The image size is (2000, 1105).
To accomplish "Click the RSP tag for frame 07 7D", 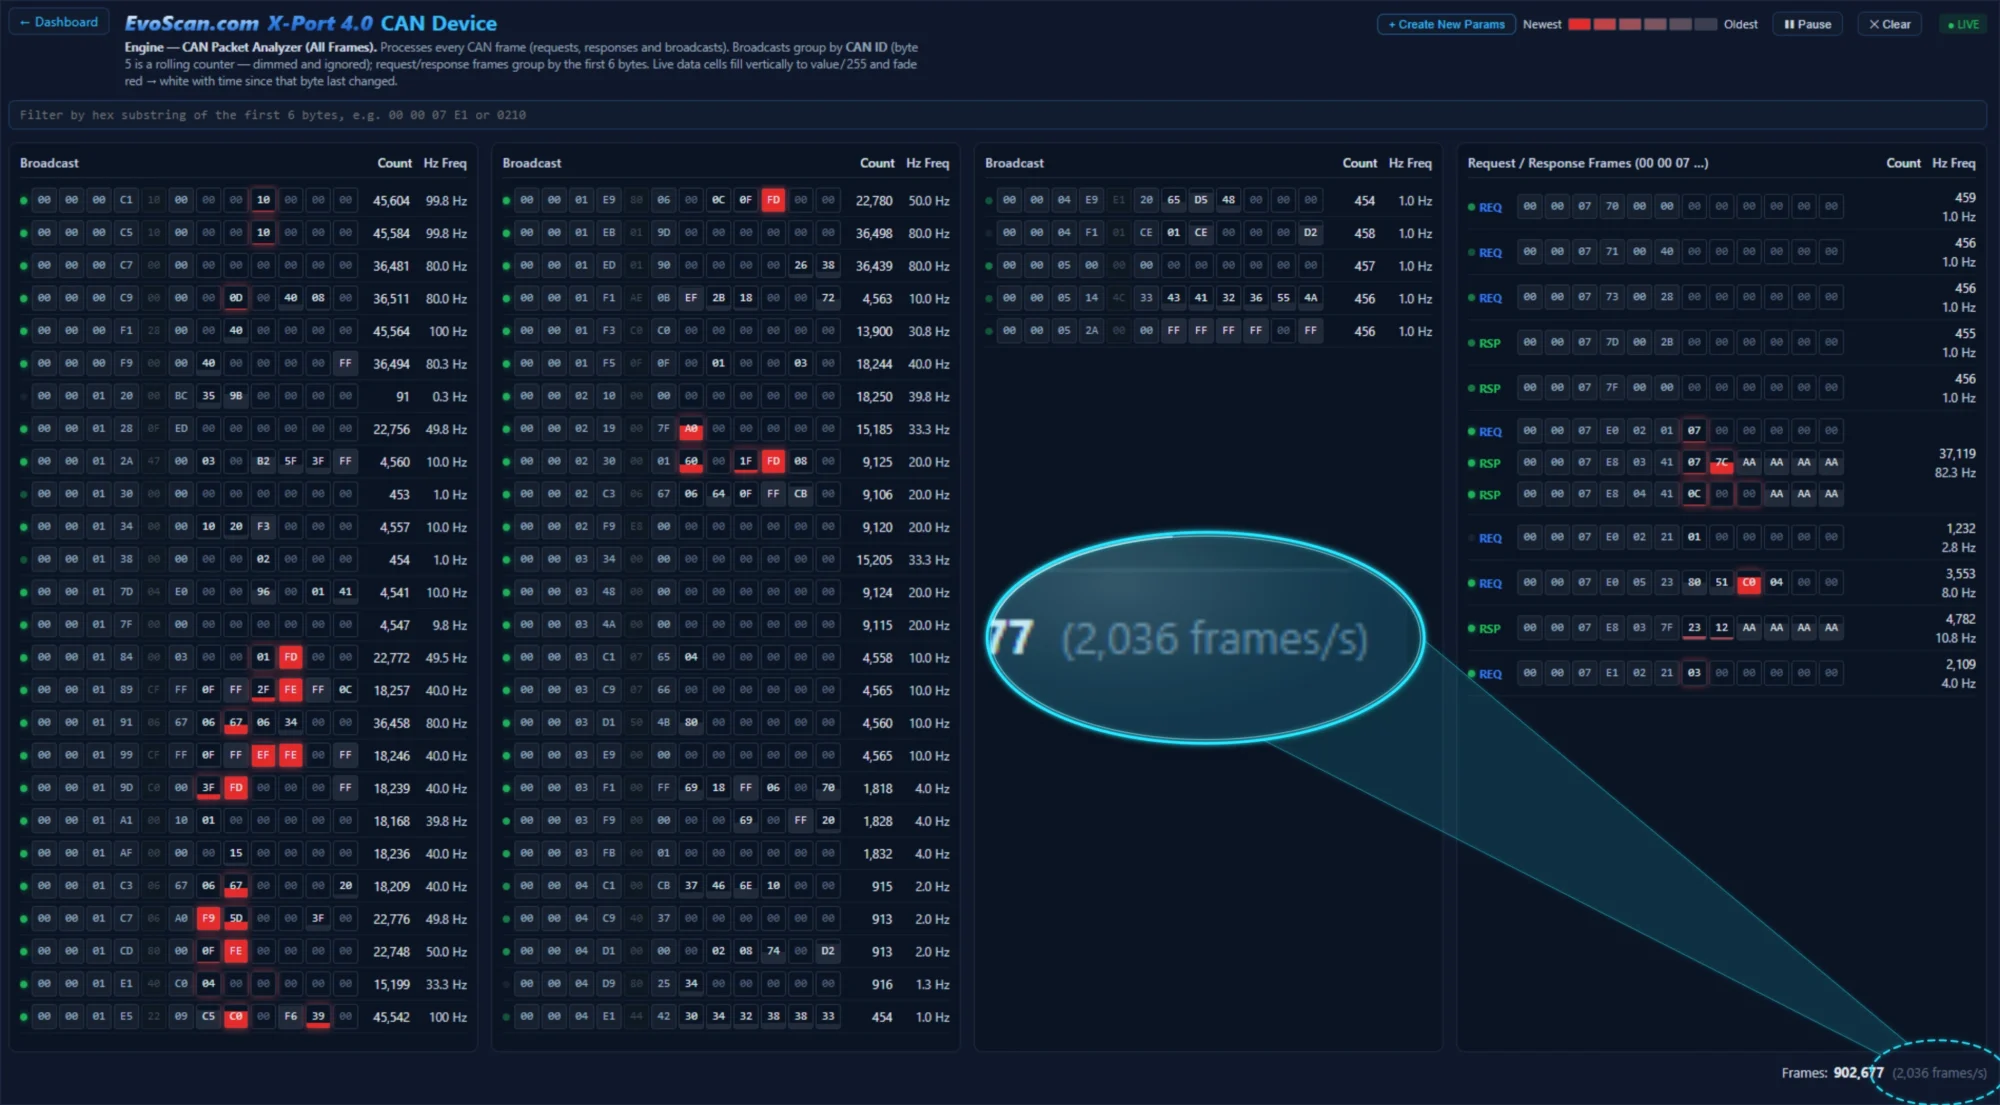I will point(1490,343).
